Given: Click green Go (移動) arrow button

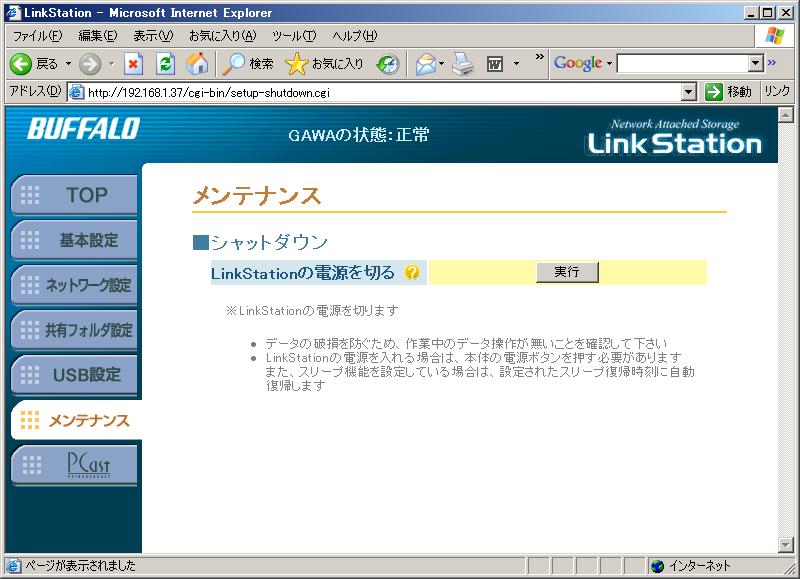Looking at the screenshot, I should tap(728, 92).
